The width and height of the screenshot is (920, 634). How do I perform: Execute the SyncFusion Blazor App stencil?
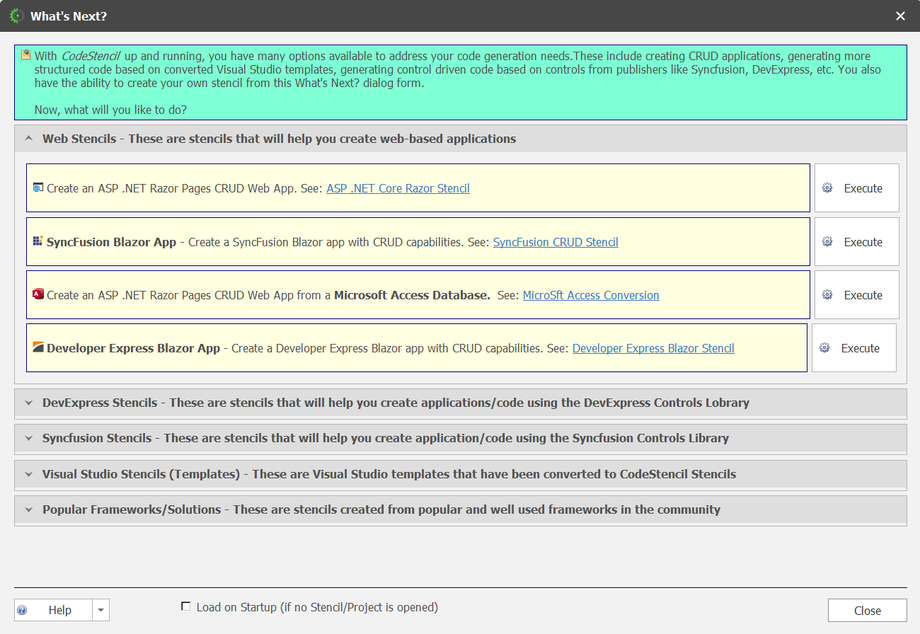[x=857, y=242]
